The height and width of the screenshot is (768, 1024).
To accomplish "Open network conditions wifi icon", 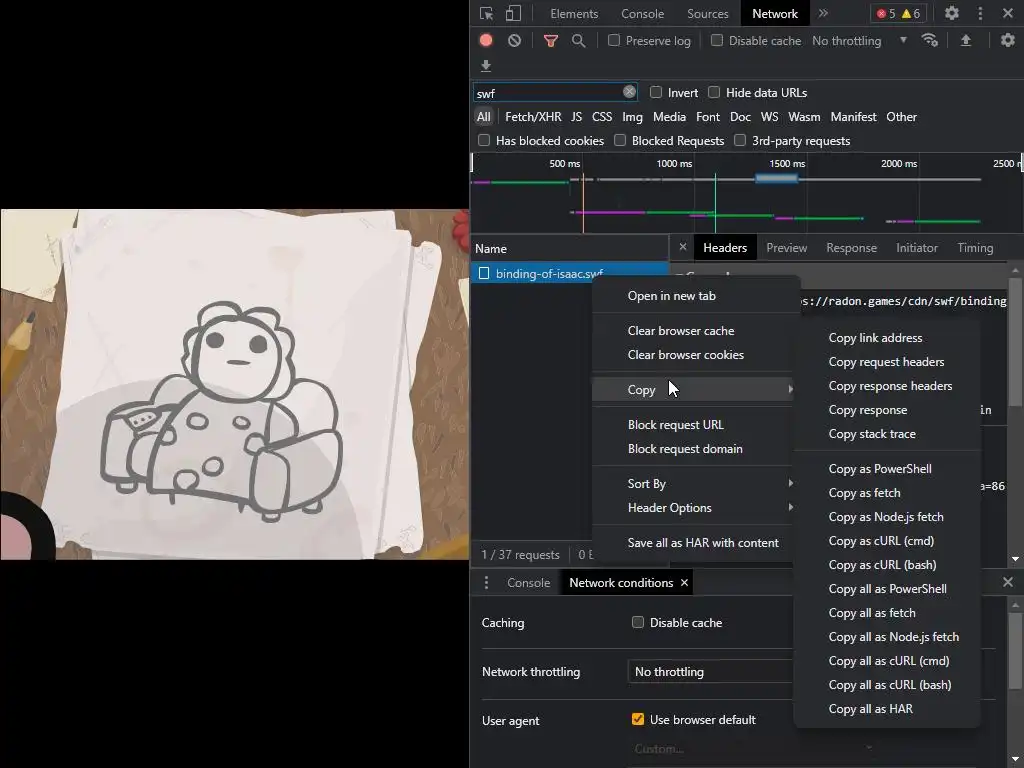I will 930,40.
